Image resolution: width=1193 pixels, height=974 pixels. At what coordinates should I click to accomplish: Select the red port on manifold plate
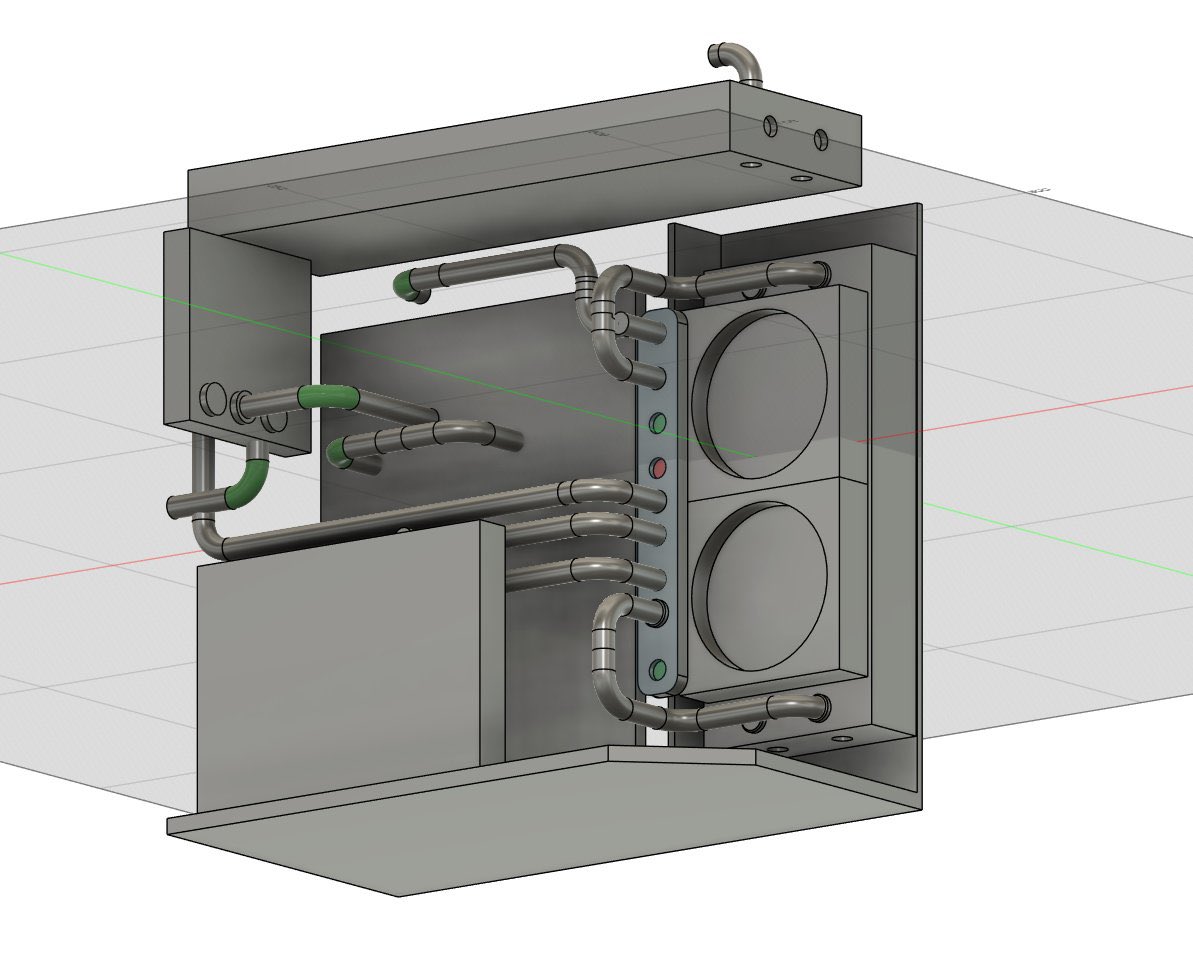click(659, 468)
